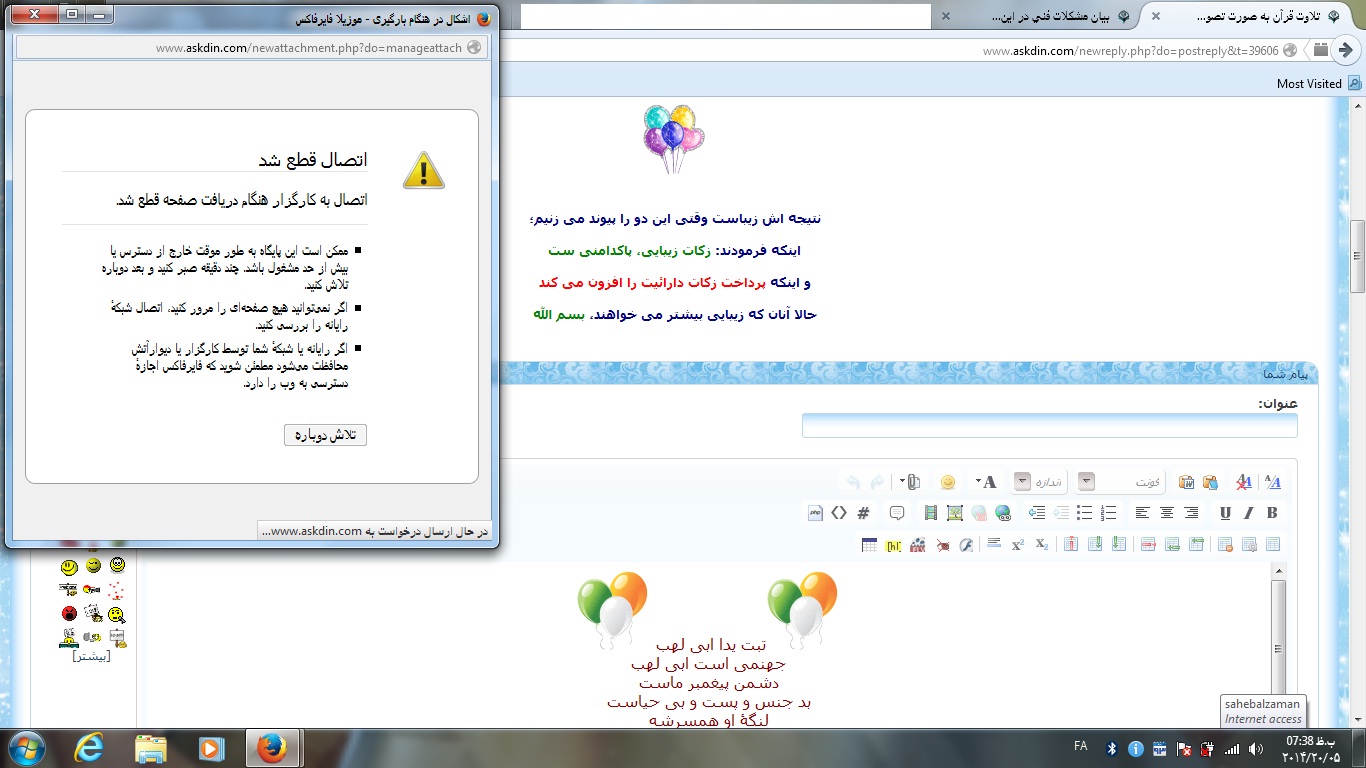The width and height of the screenshot is (1366, 768).
Task: Apply superscript formatting
Action: coord(1018,544)
